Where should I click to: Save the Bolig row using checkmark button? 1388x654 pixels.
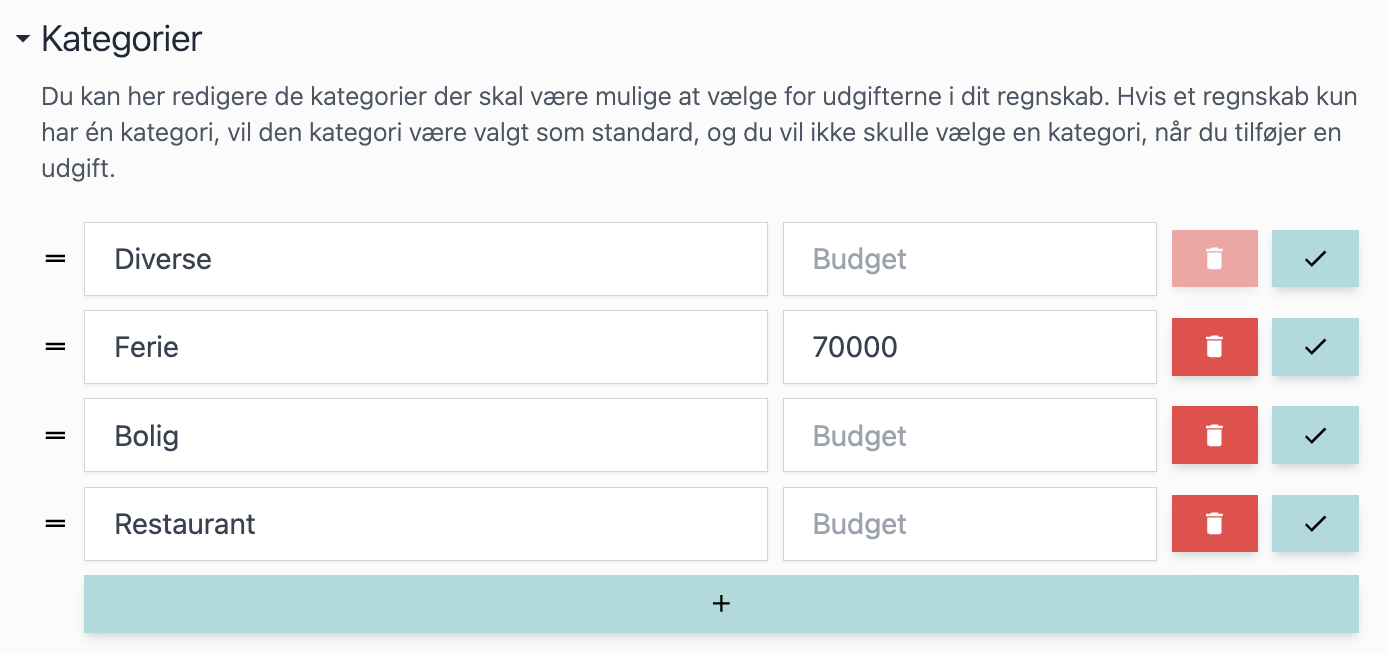click(1315, 435)
